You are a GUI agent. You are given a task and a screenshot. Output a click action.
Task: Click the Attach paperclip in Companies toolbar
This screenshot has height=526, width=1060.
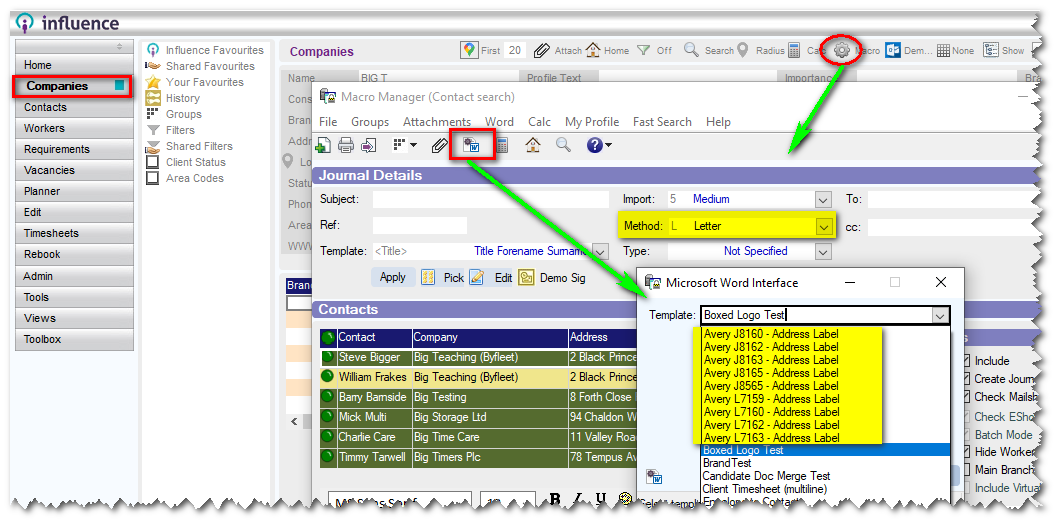(x=541, y=50)
